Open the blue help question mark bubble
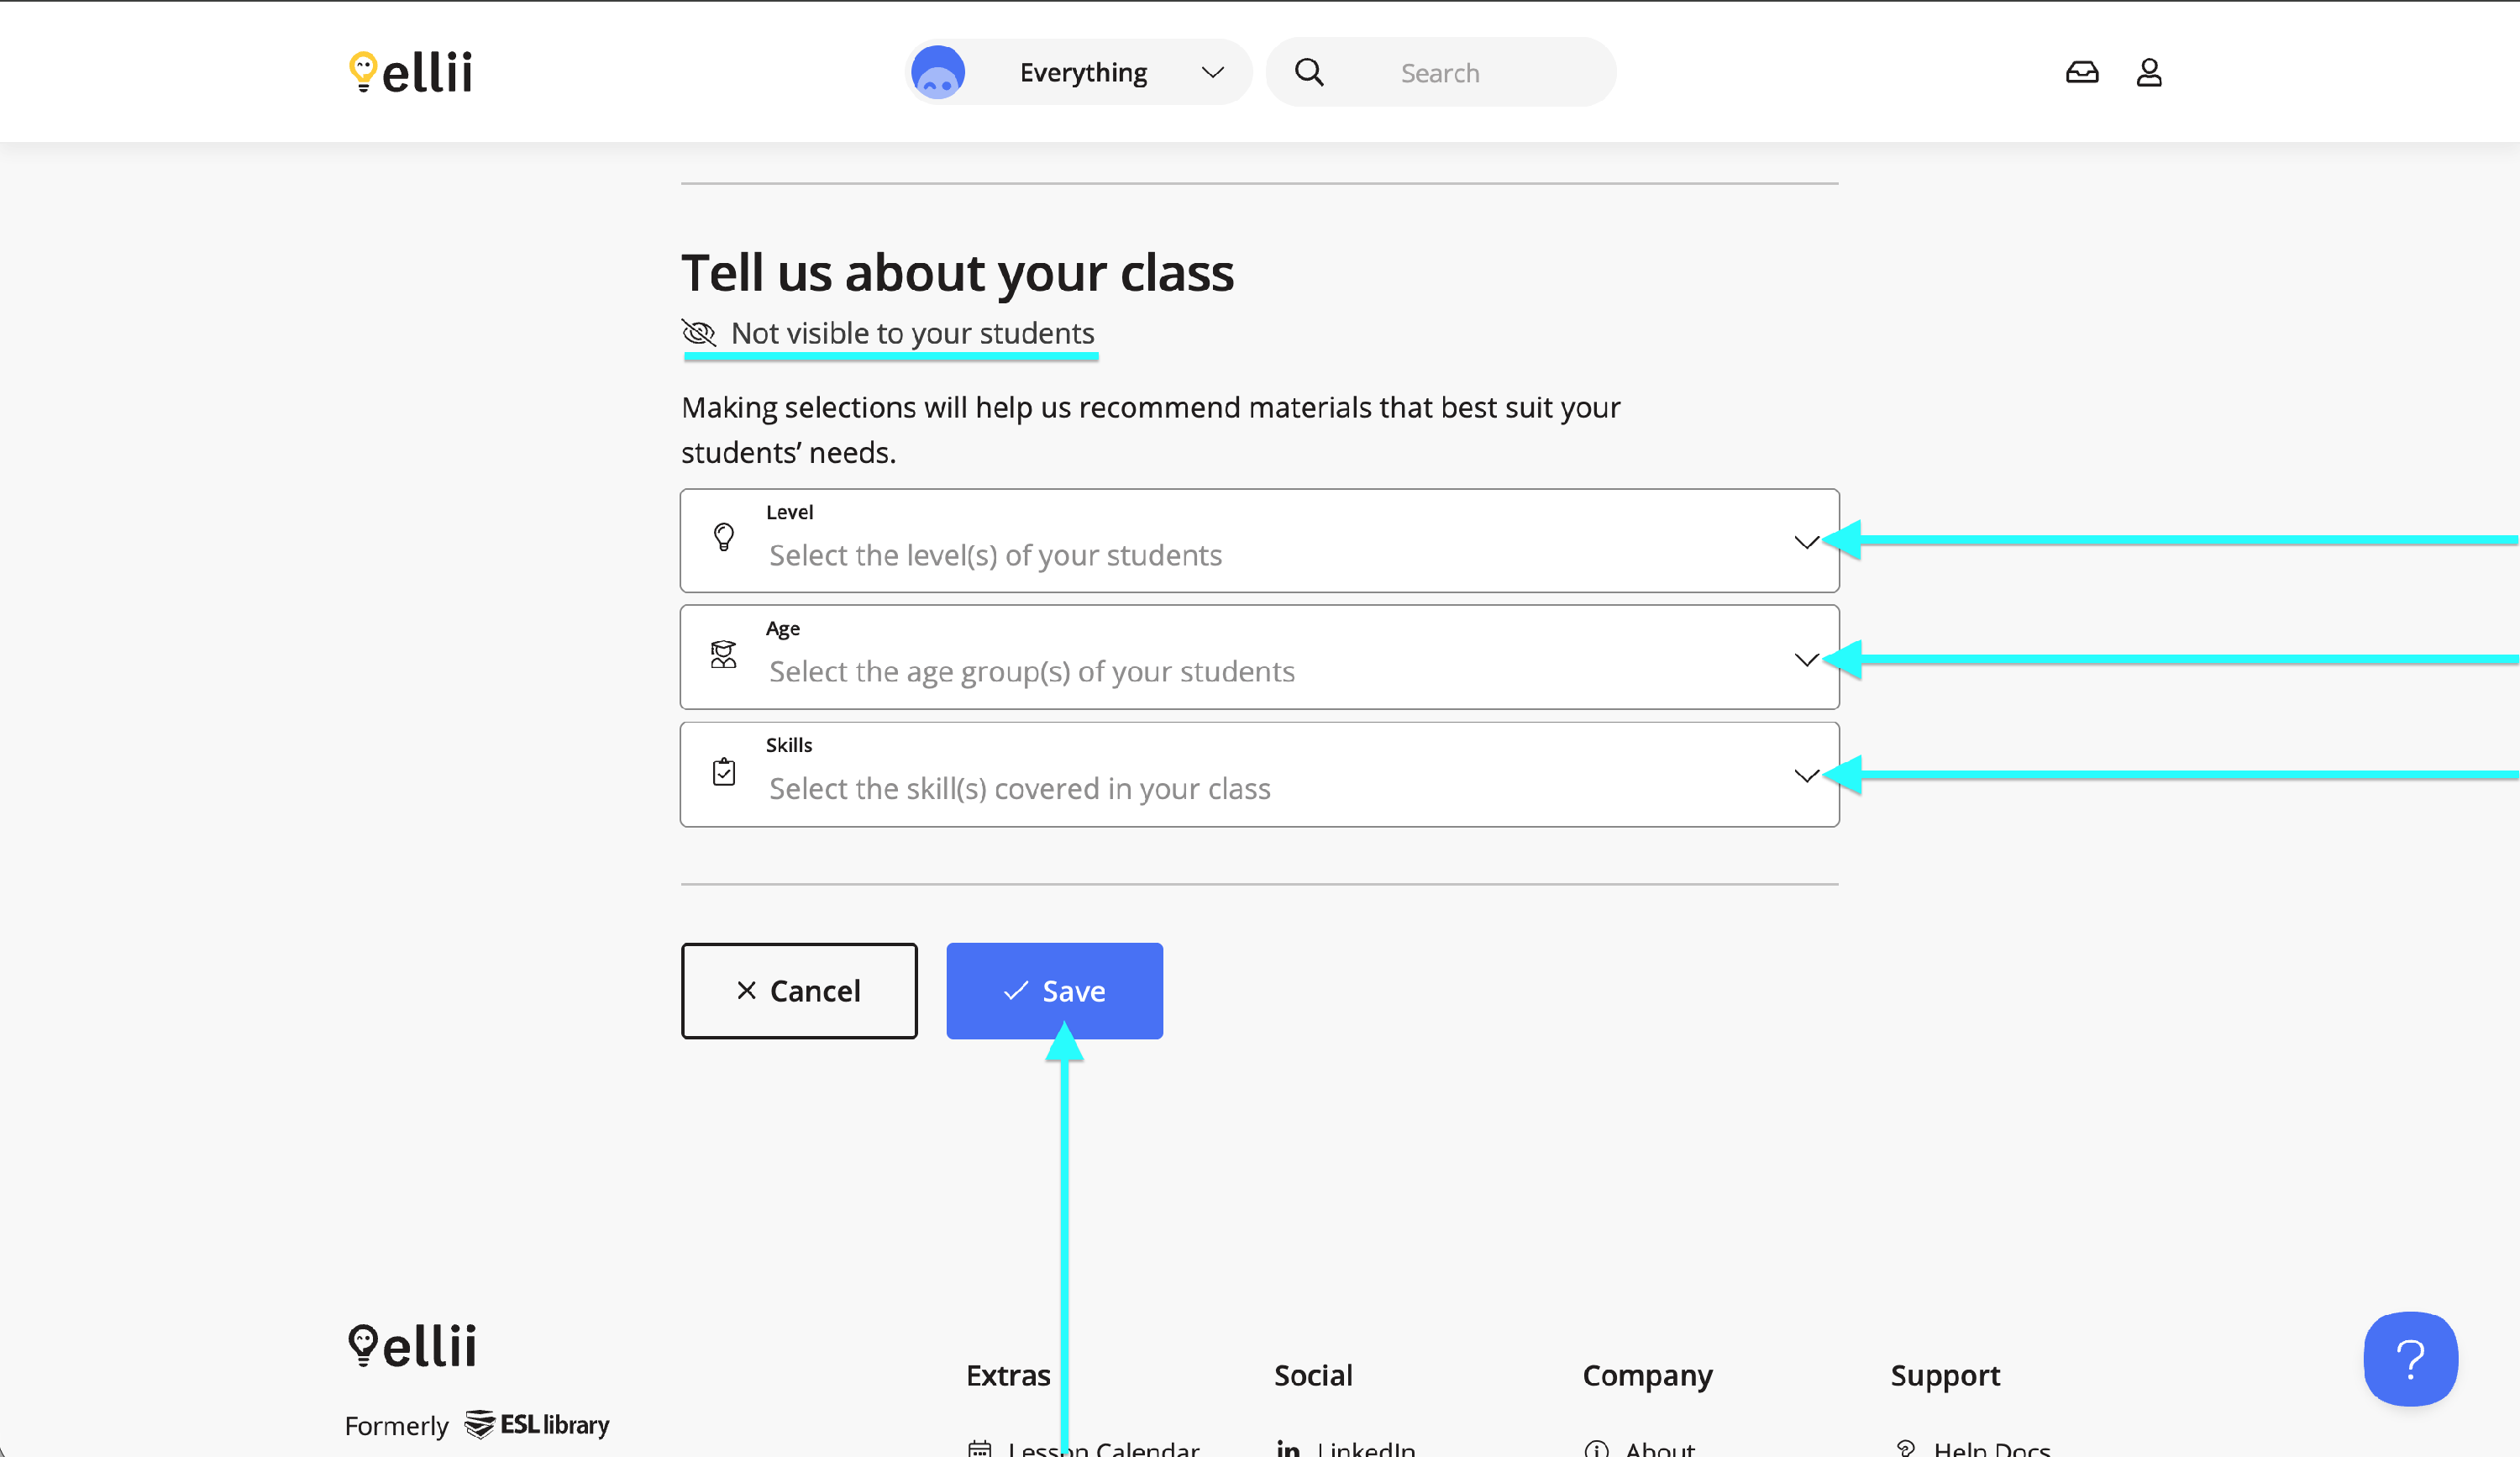The width and height of the screenshot is (2520, 1457). 2410,1358
